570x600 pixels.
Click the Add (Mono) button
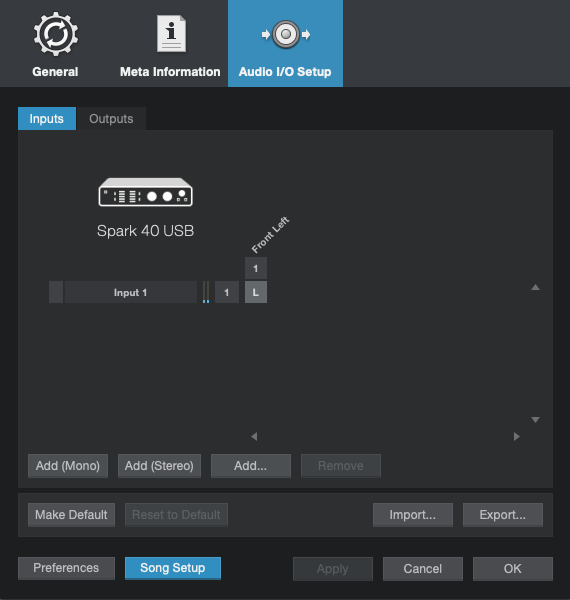pos(68,466)
